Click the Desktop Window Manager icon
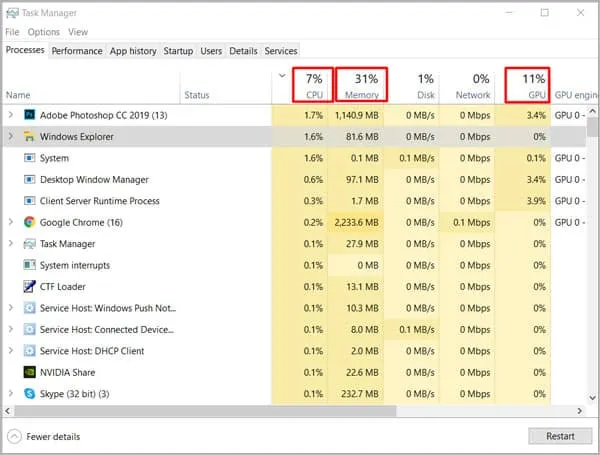 click(29, 179)
